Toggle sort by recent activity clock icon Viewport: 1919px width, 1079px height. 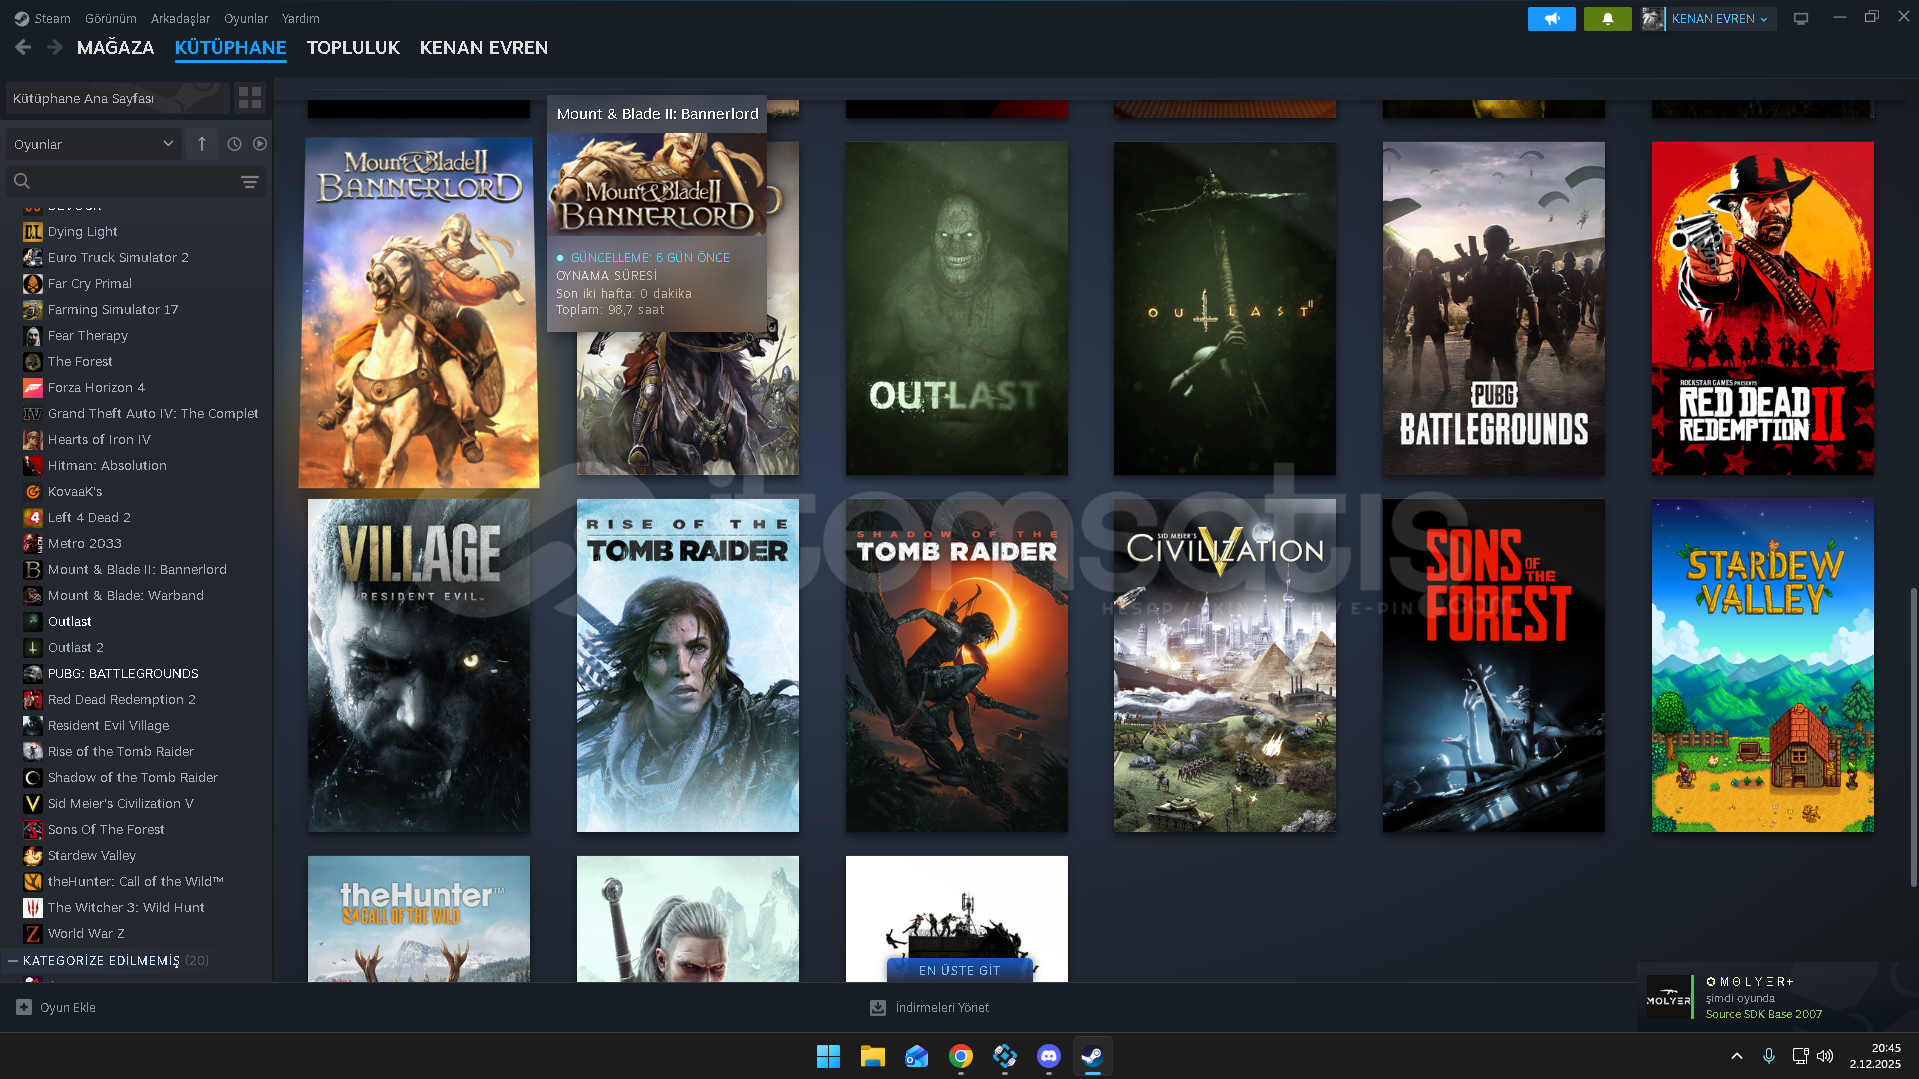[x=234, y=144]
